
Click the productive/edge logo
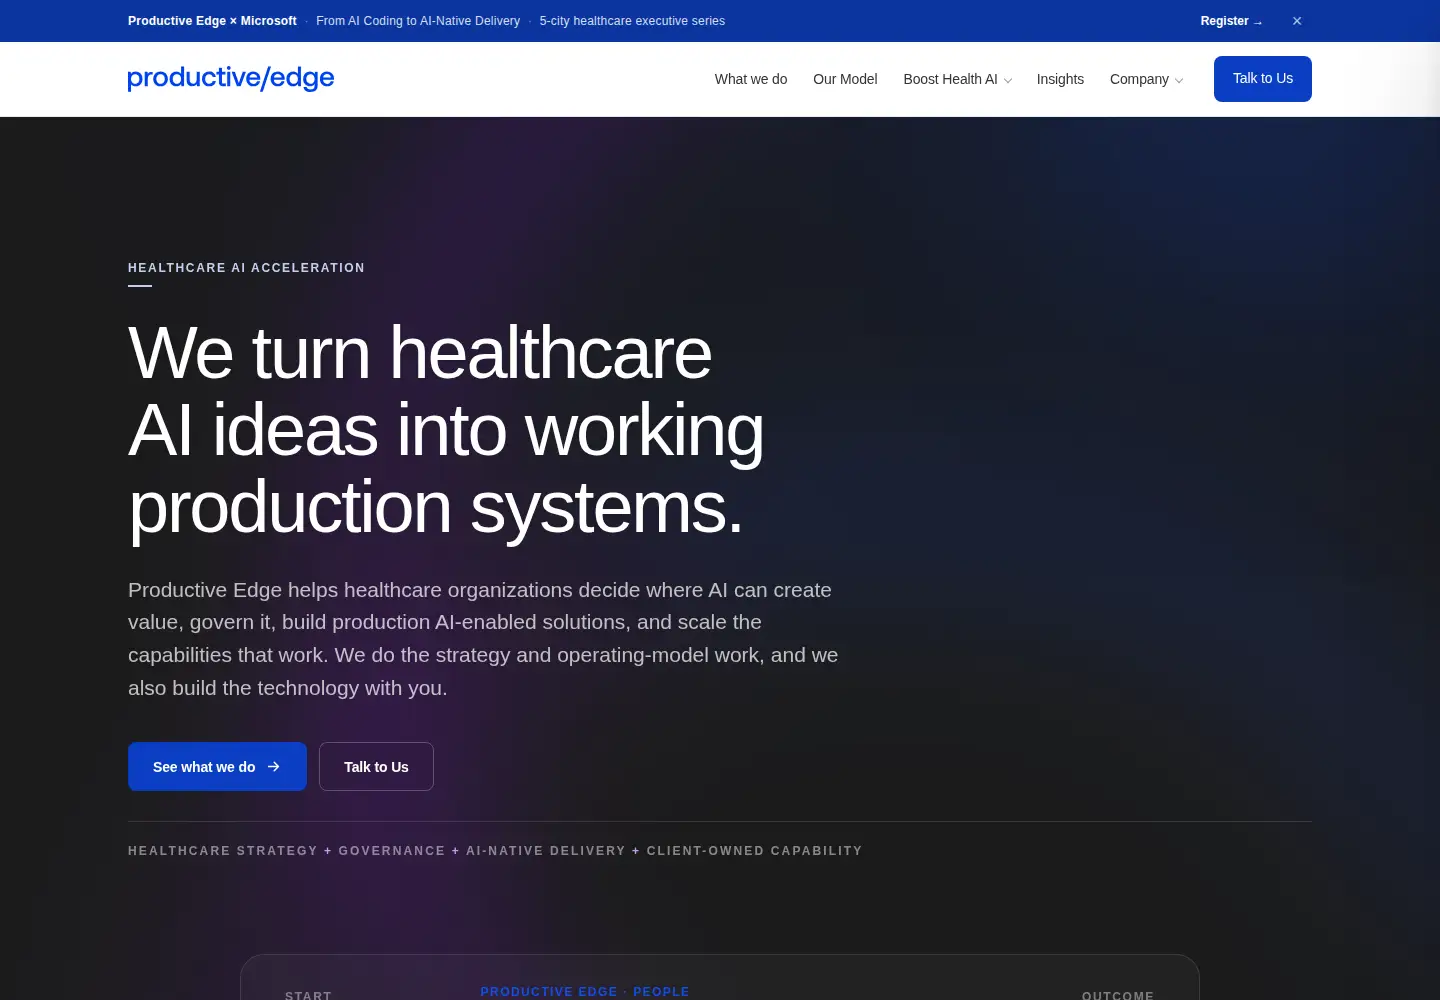click(x=231, y=78)
